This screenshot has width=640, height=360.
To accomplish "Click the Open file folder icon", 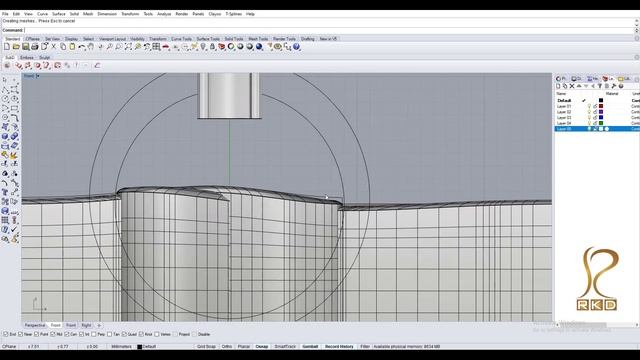I will [16, 47].
